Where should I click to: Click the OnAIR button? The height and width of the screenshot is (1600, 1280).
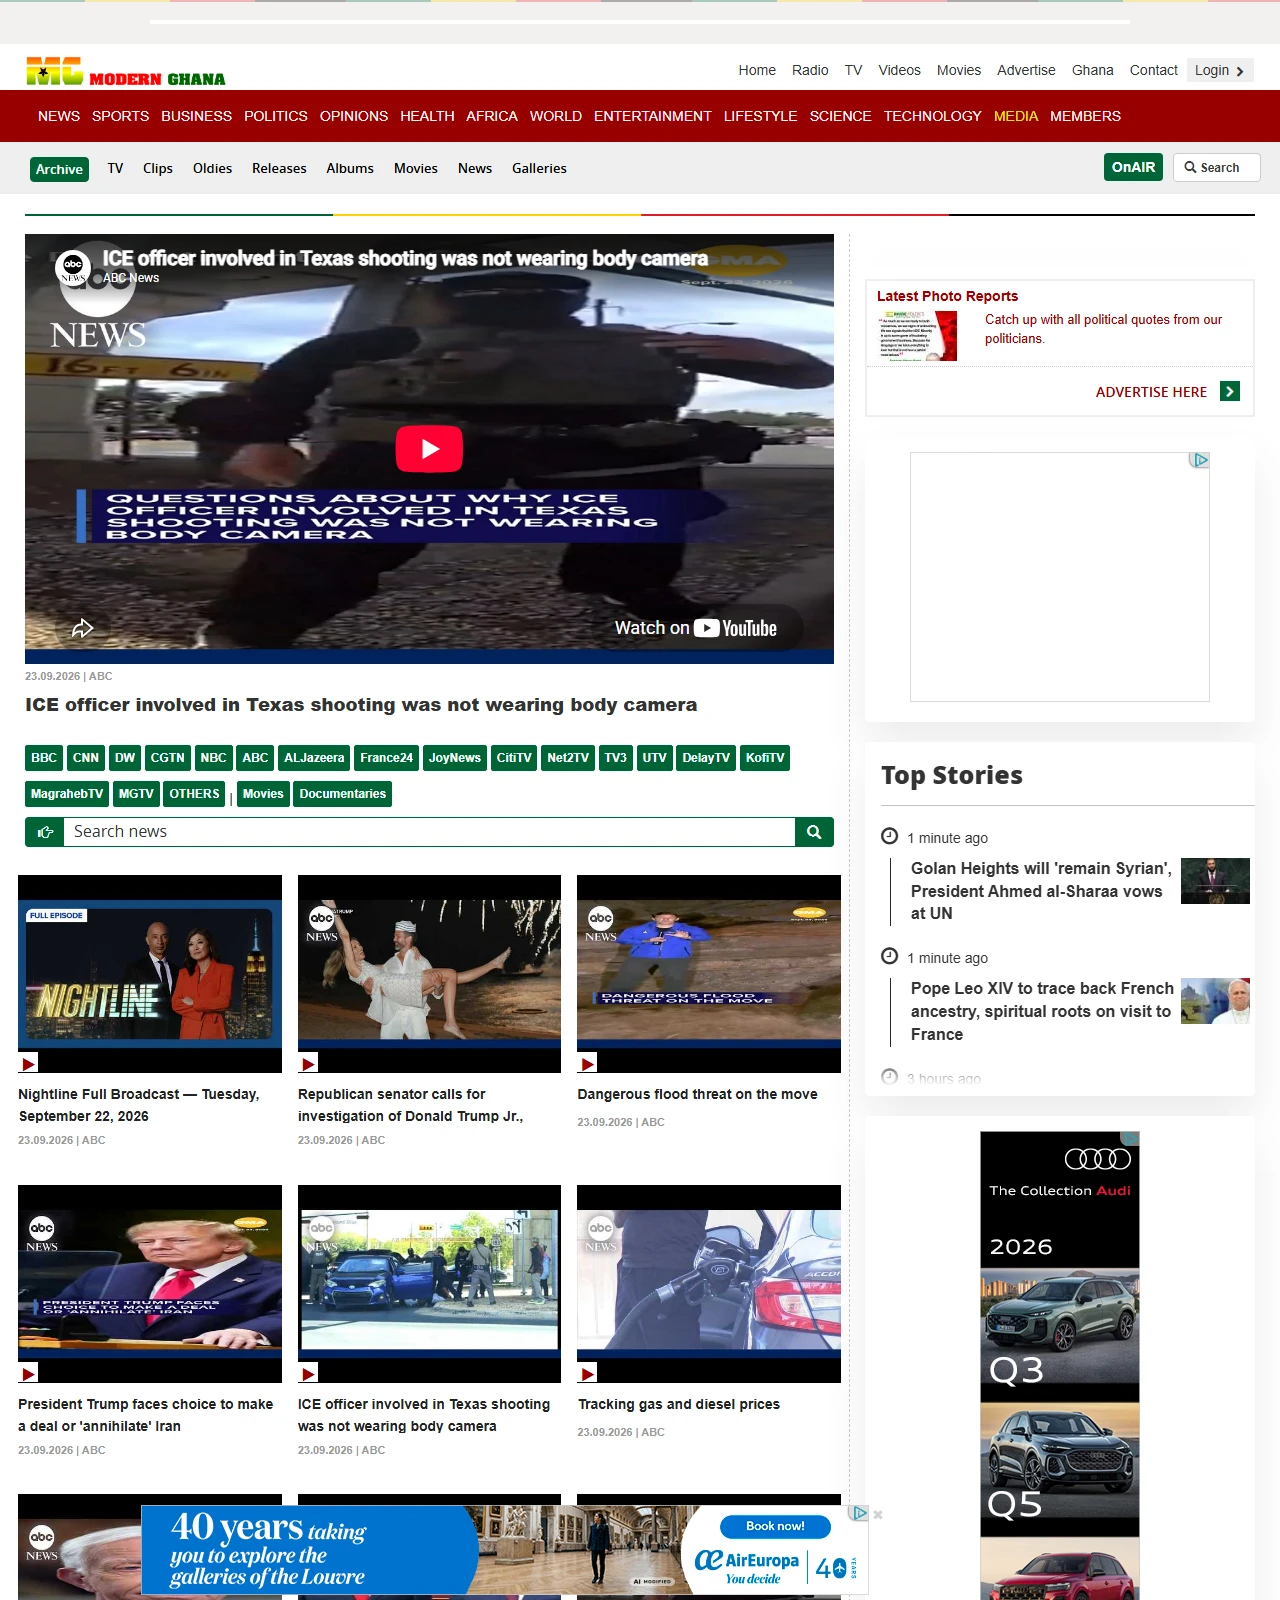(1133, 167)
